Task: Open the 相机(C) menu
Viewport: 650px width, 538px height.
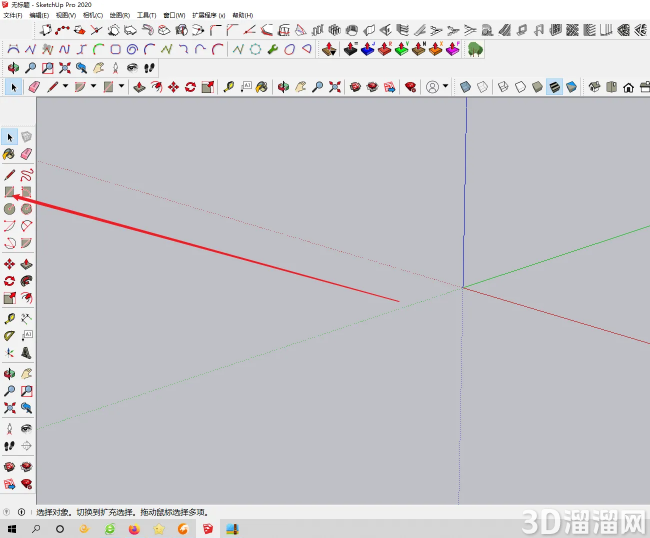Action: (93, 15)
